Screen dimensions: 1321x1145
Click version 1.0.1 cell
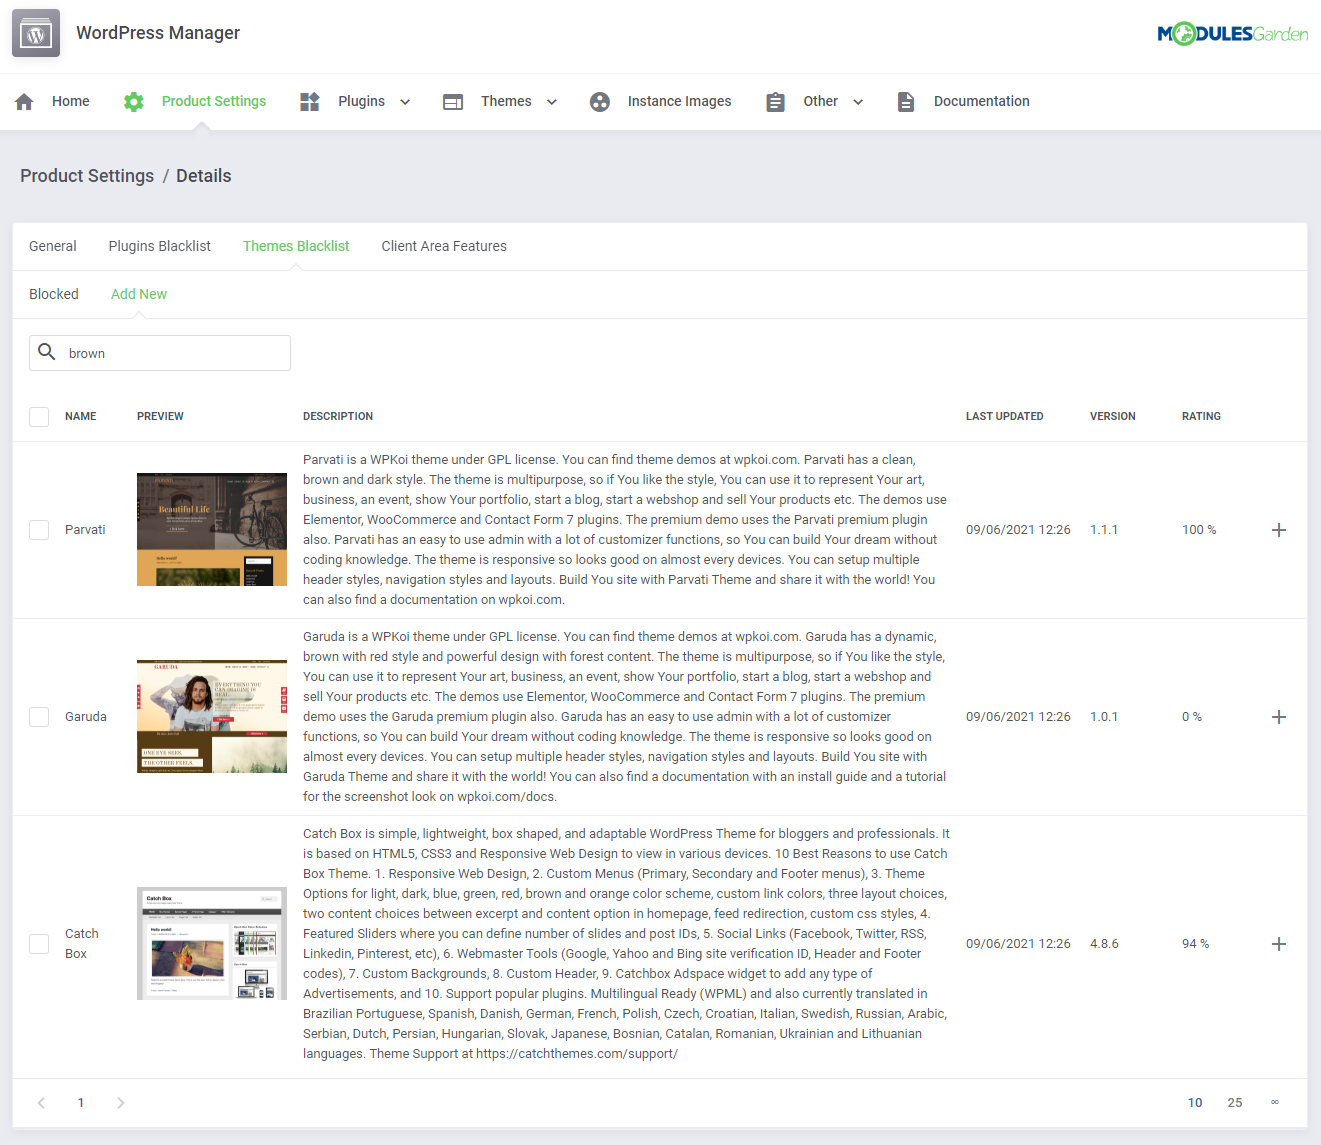click(1104, 717)
